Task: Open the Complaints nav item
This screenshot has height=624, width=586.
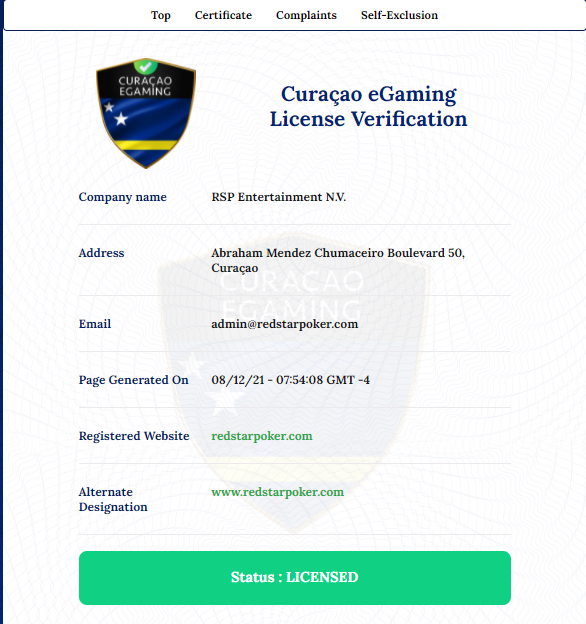Action: 306,15
